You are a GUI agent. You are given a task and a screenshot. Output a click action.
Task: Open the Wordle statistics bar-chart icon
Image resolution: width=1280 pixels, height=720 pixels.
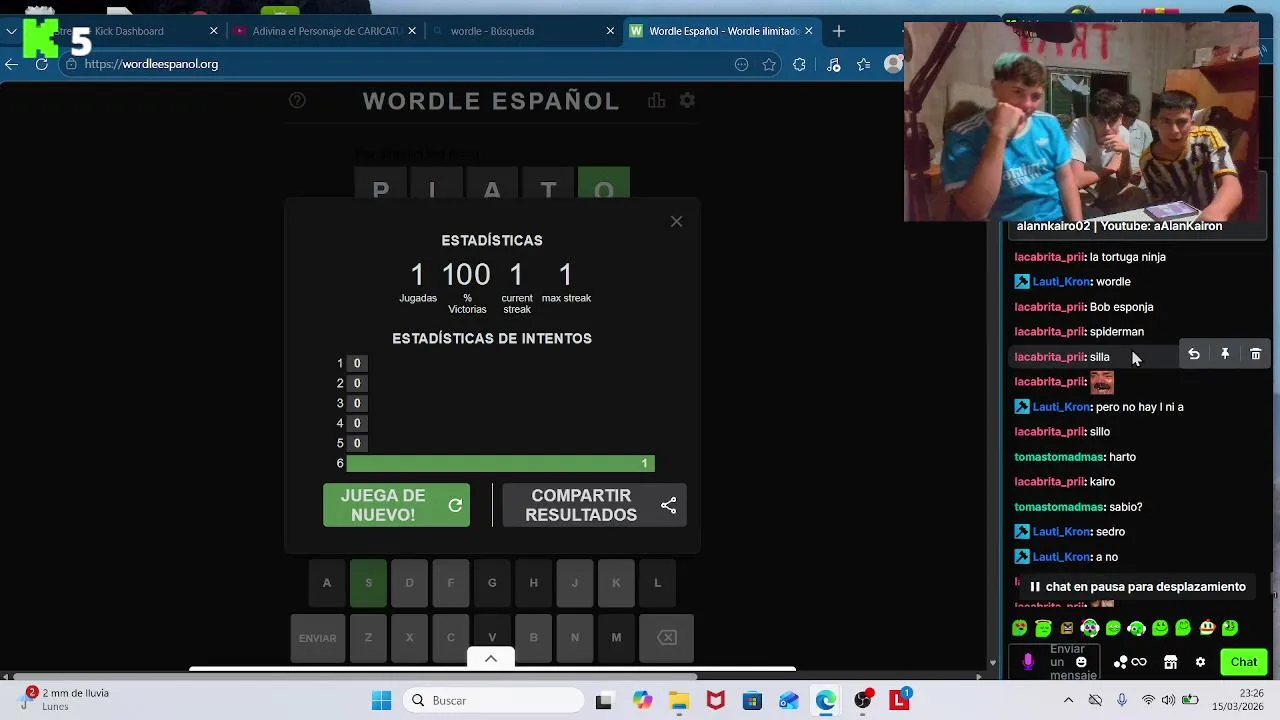[656, 100]
